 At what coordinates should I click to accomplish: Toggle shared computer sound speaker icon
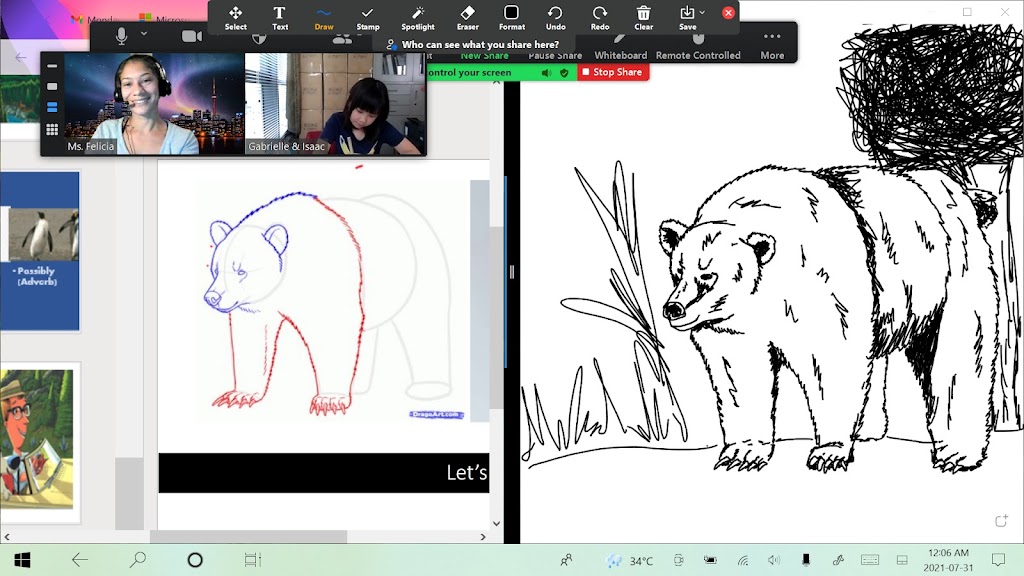point(547,72)
